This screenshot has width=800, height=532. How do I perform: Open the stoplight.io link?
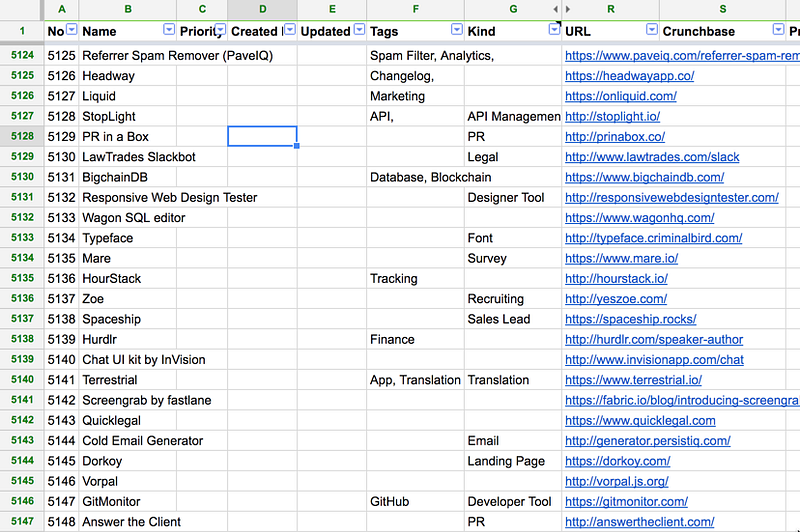click(x=612, y=116)
